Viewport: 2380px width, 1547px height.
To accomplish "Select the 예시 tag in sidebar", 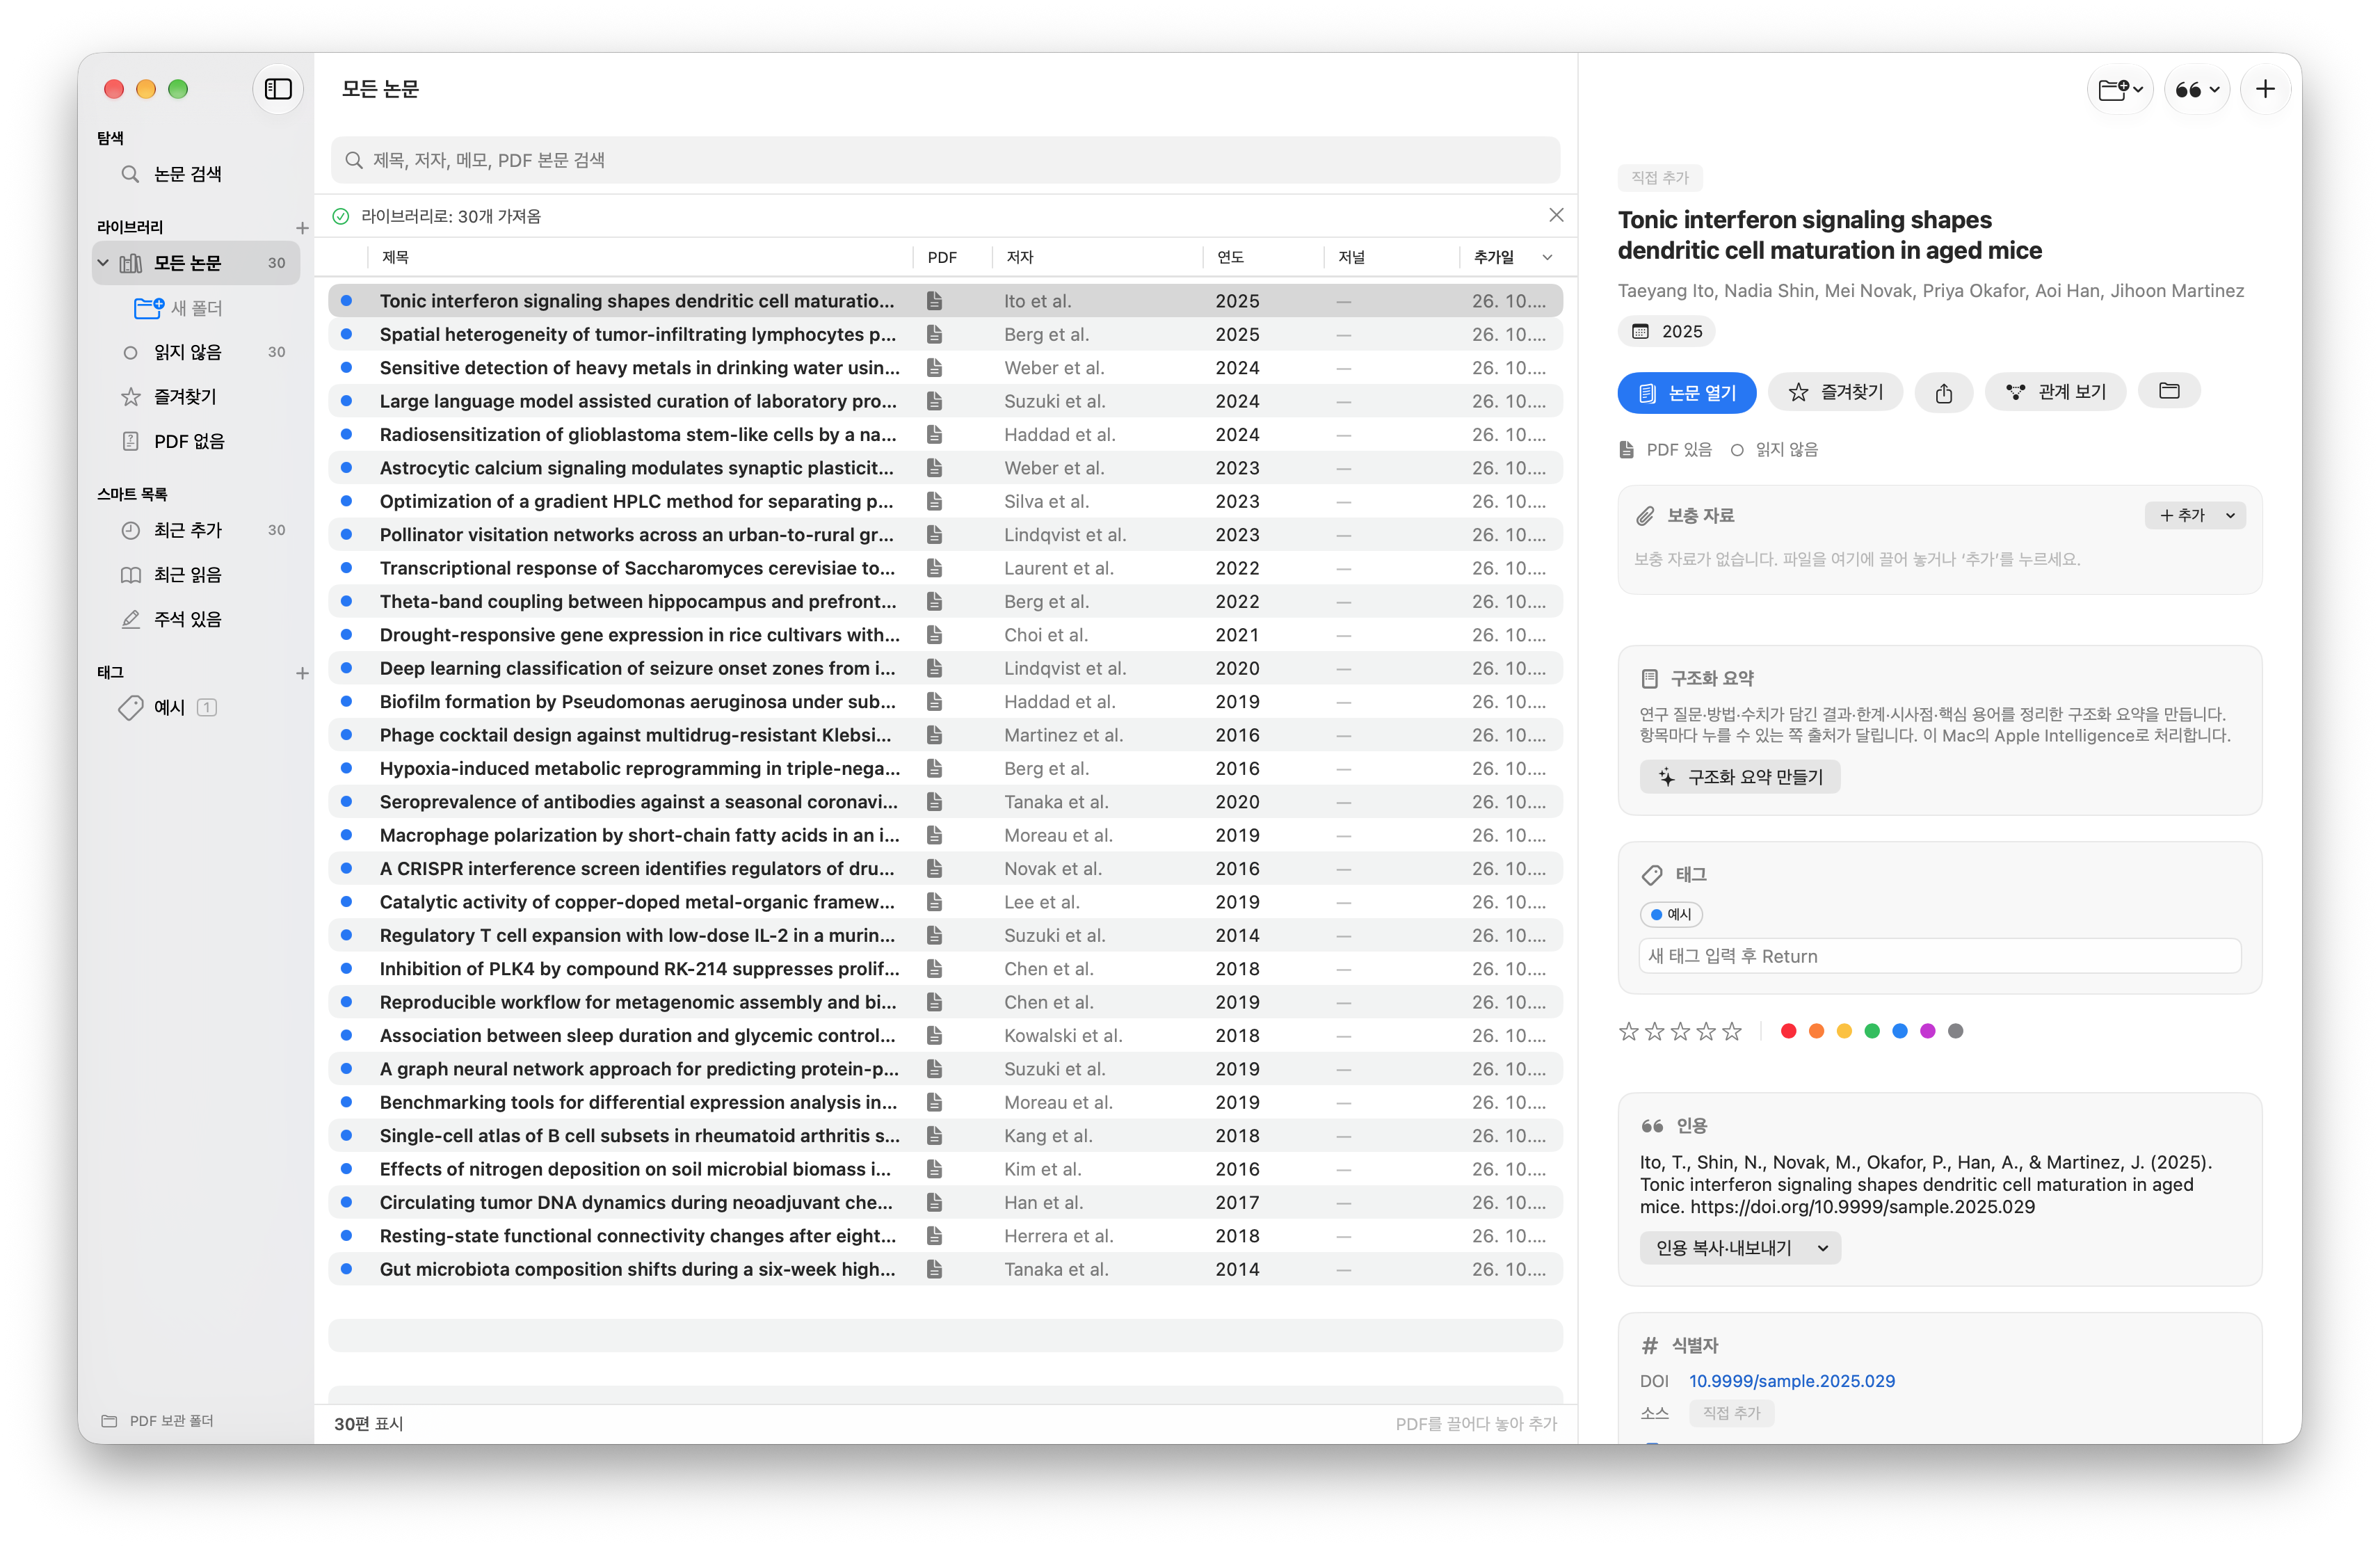I will (196, 708).
